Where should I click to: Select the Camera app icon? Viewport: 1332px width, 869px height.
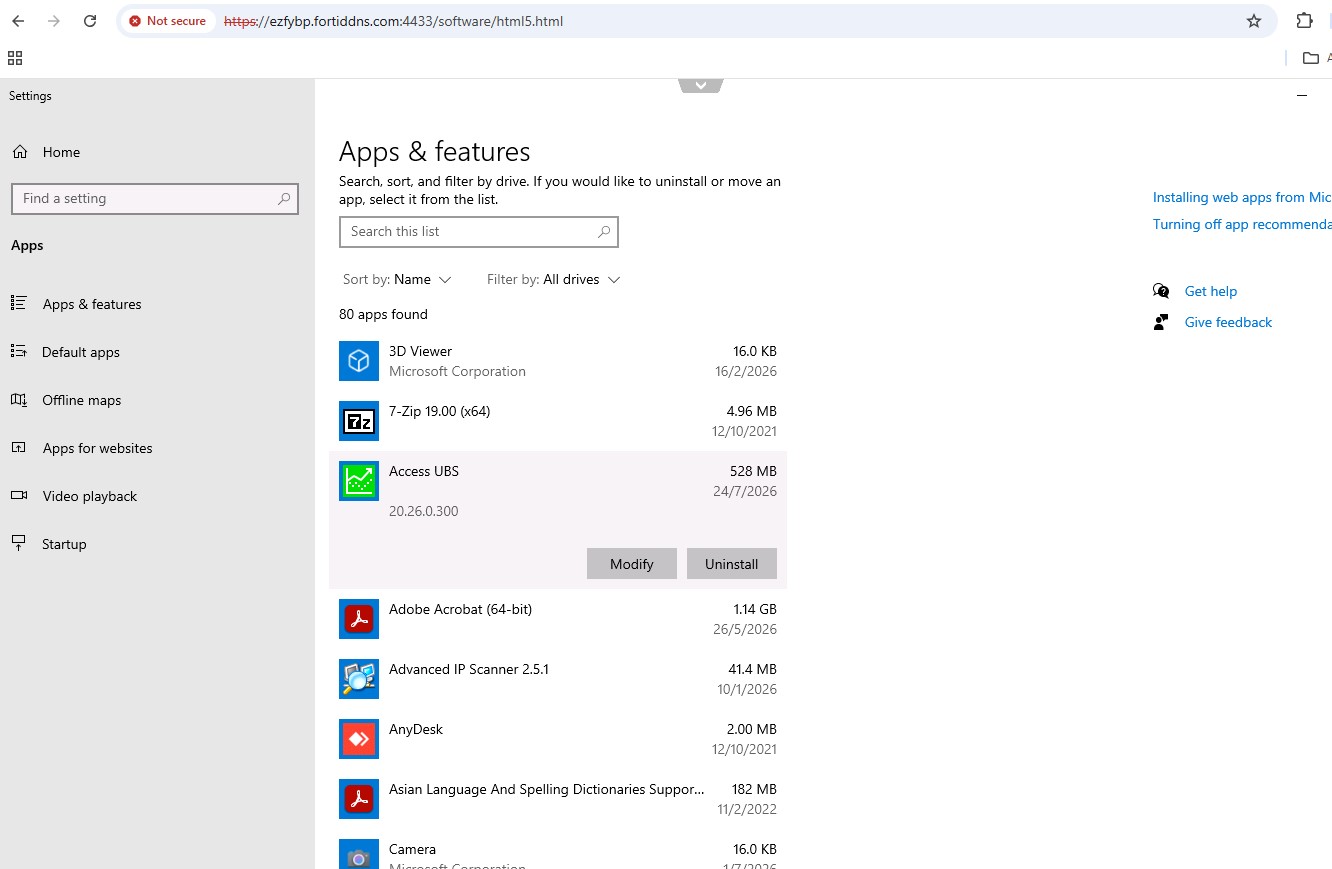coord(359,854)
